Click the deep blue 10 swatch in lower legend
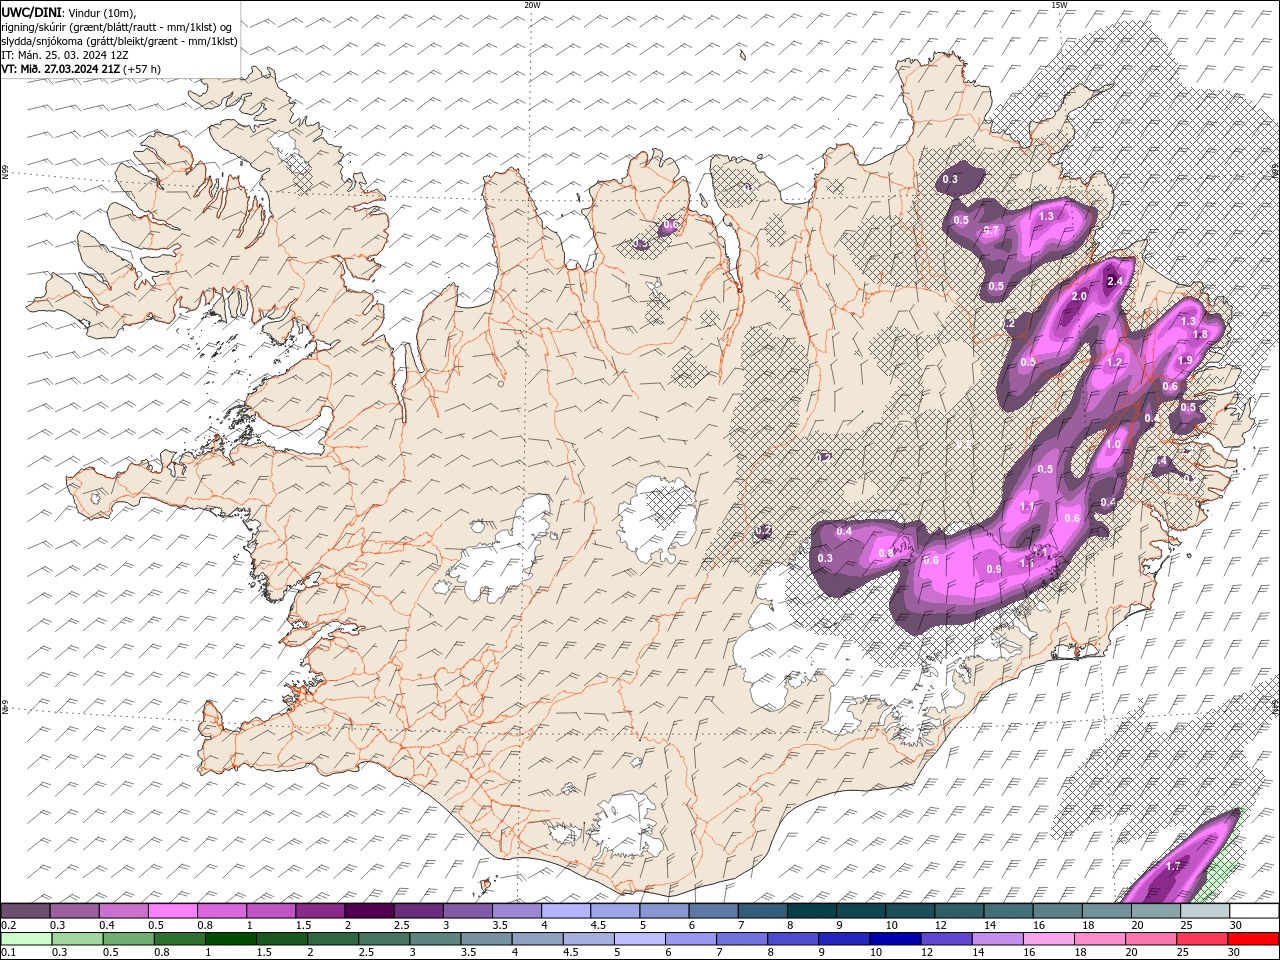Screen dimensions: 1280x960 tap(893, 939)
